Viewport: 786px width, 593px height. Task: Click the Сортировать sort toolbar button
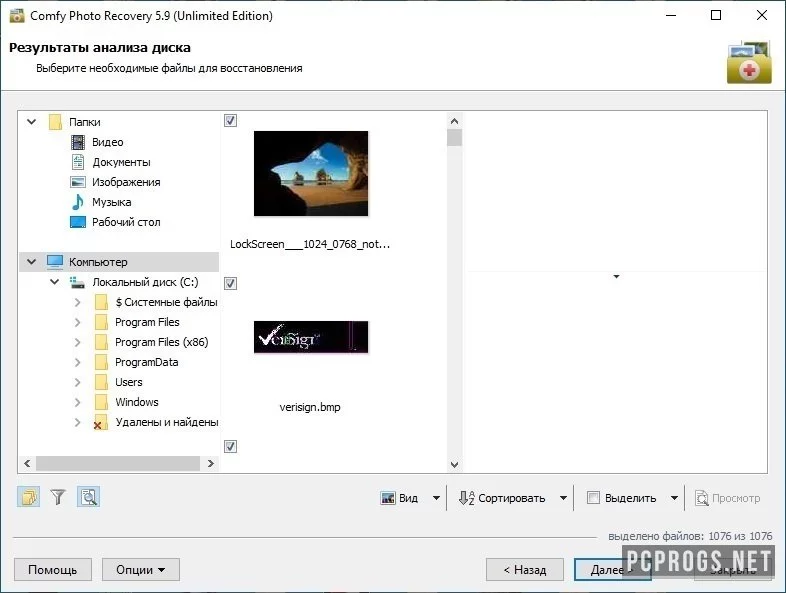502,498
